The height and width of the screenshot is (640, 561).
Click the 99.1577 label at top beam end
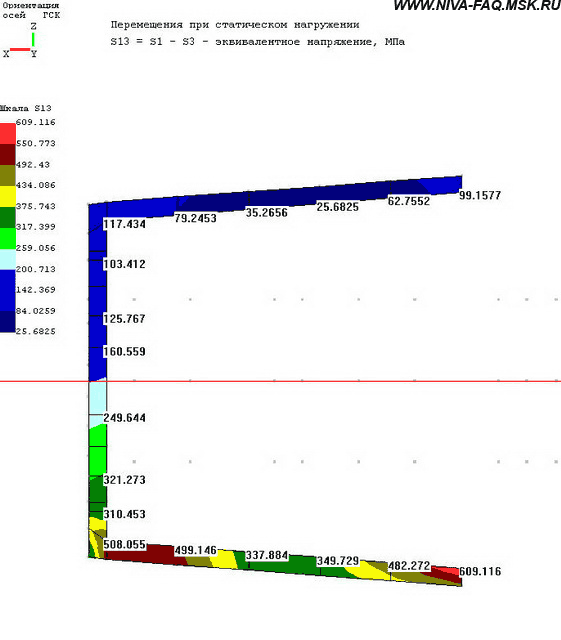480,196
